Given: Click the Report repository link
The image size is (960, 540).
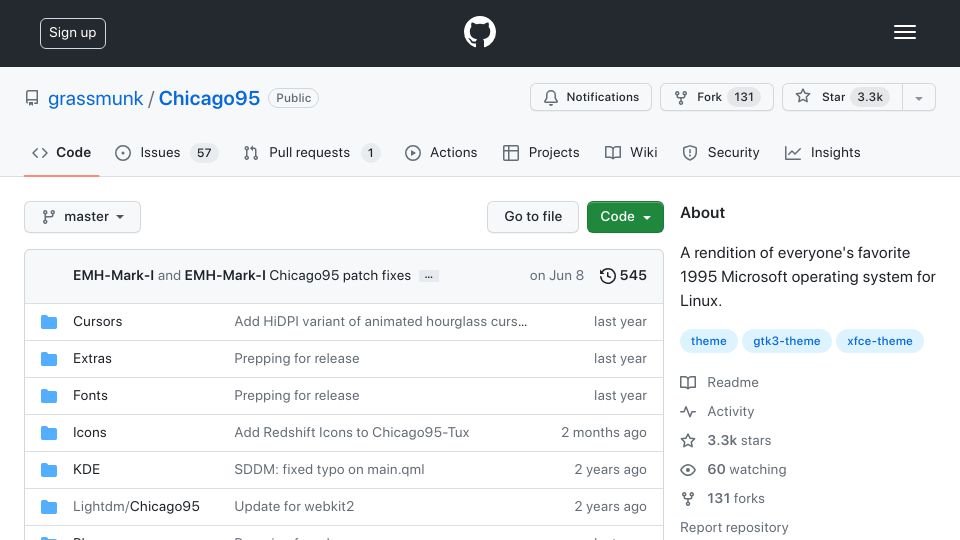Looking at the screenshot, I should point(734,527).
